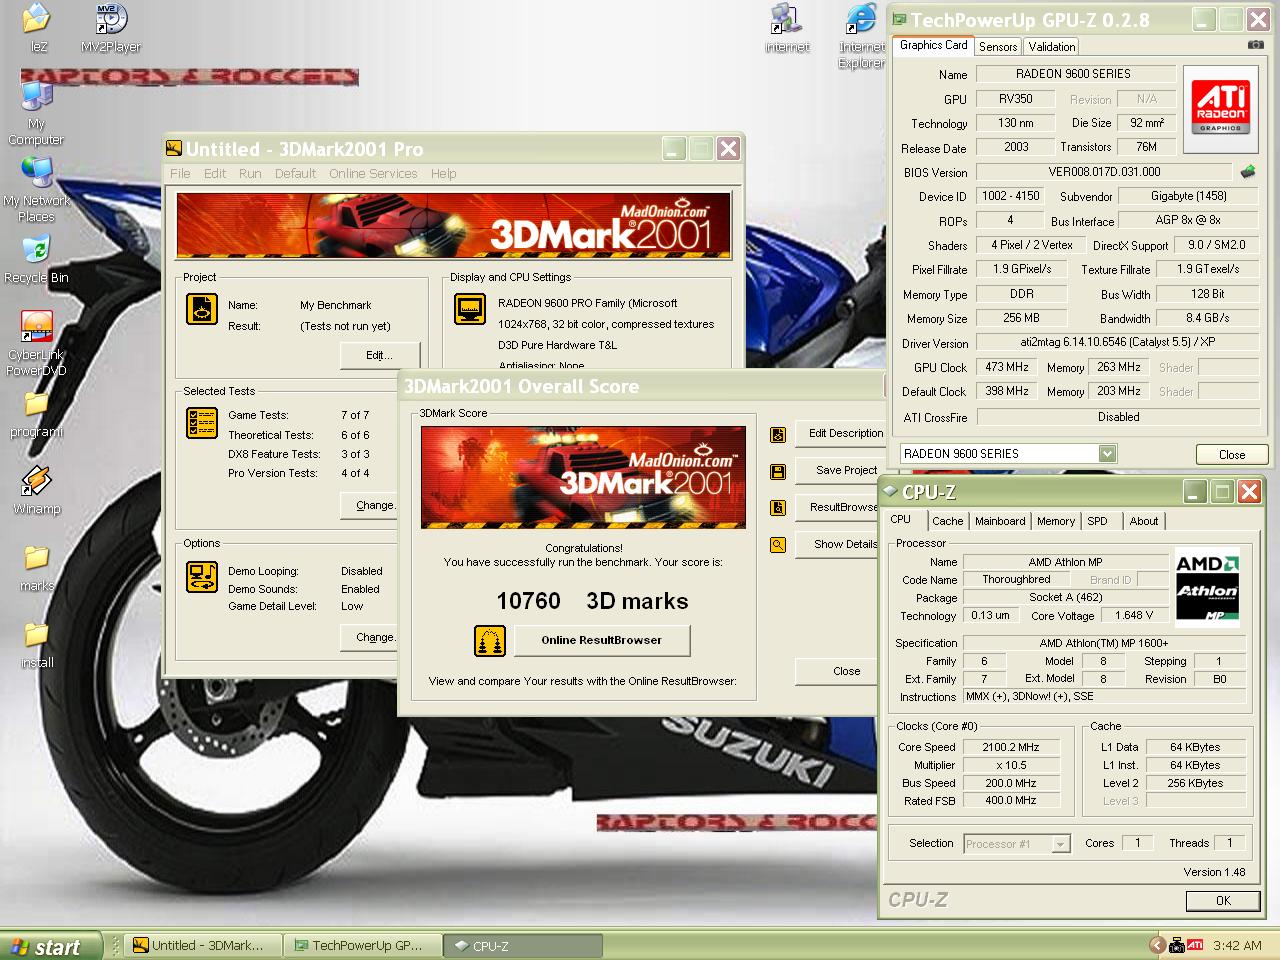The height and width of the screenshot is (960, 1280).
Task: Open the GPU-Z card selection dropdown
Action: tap(1107, 454)
